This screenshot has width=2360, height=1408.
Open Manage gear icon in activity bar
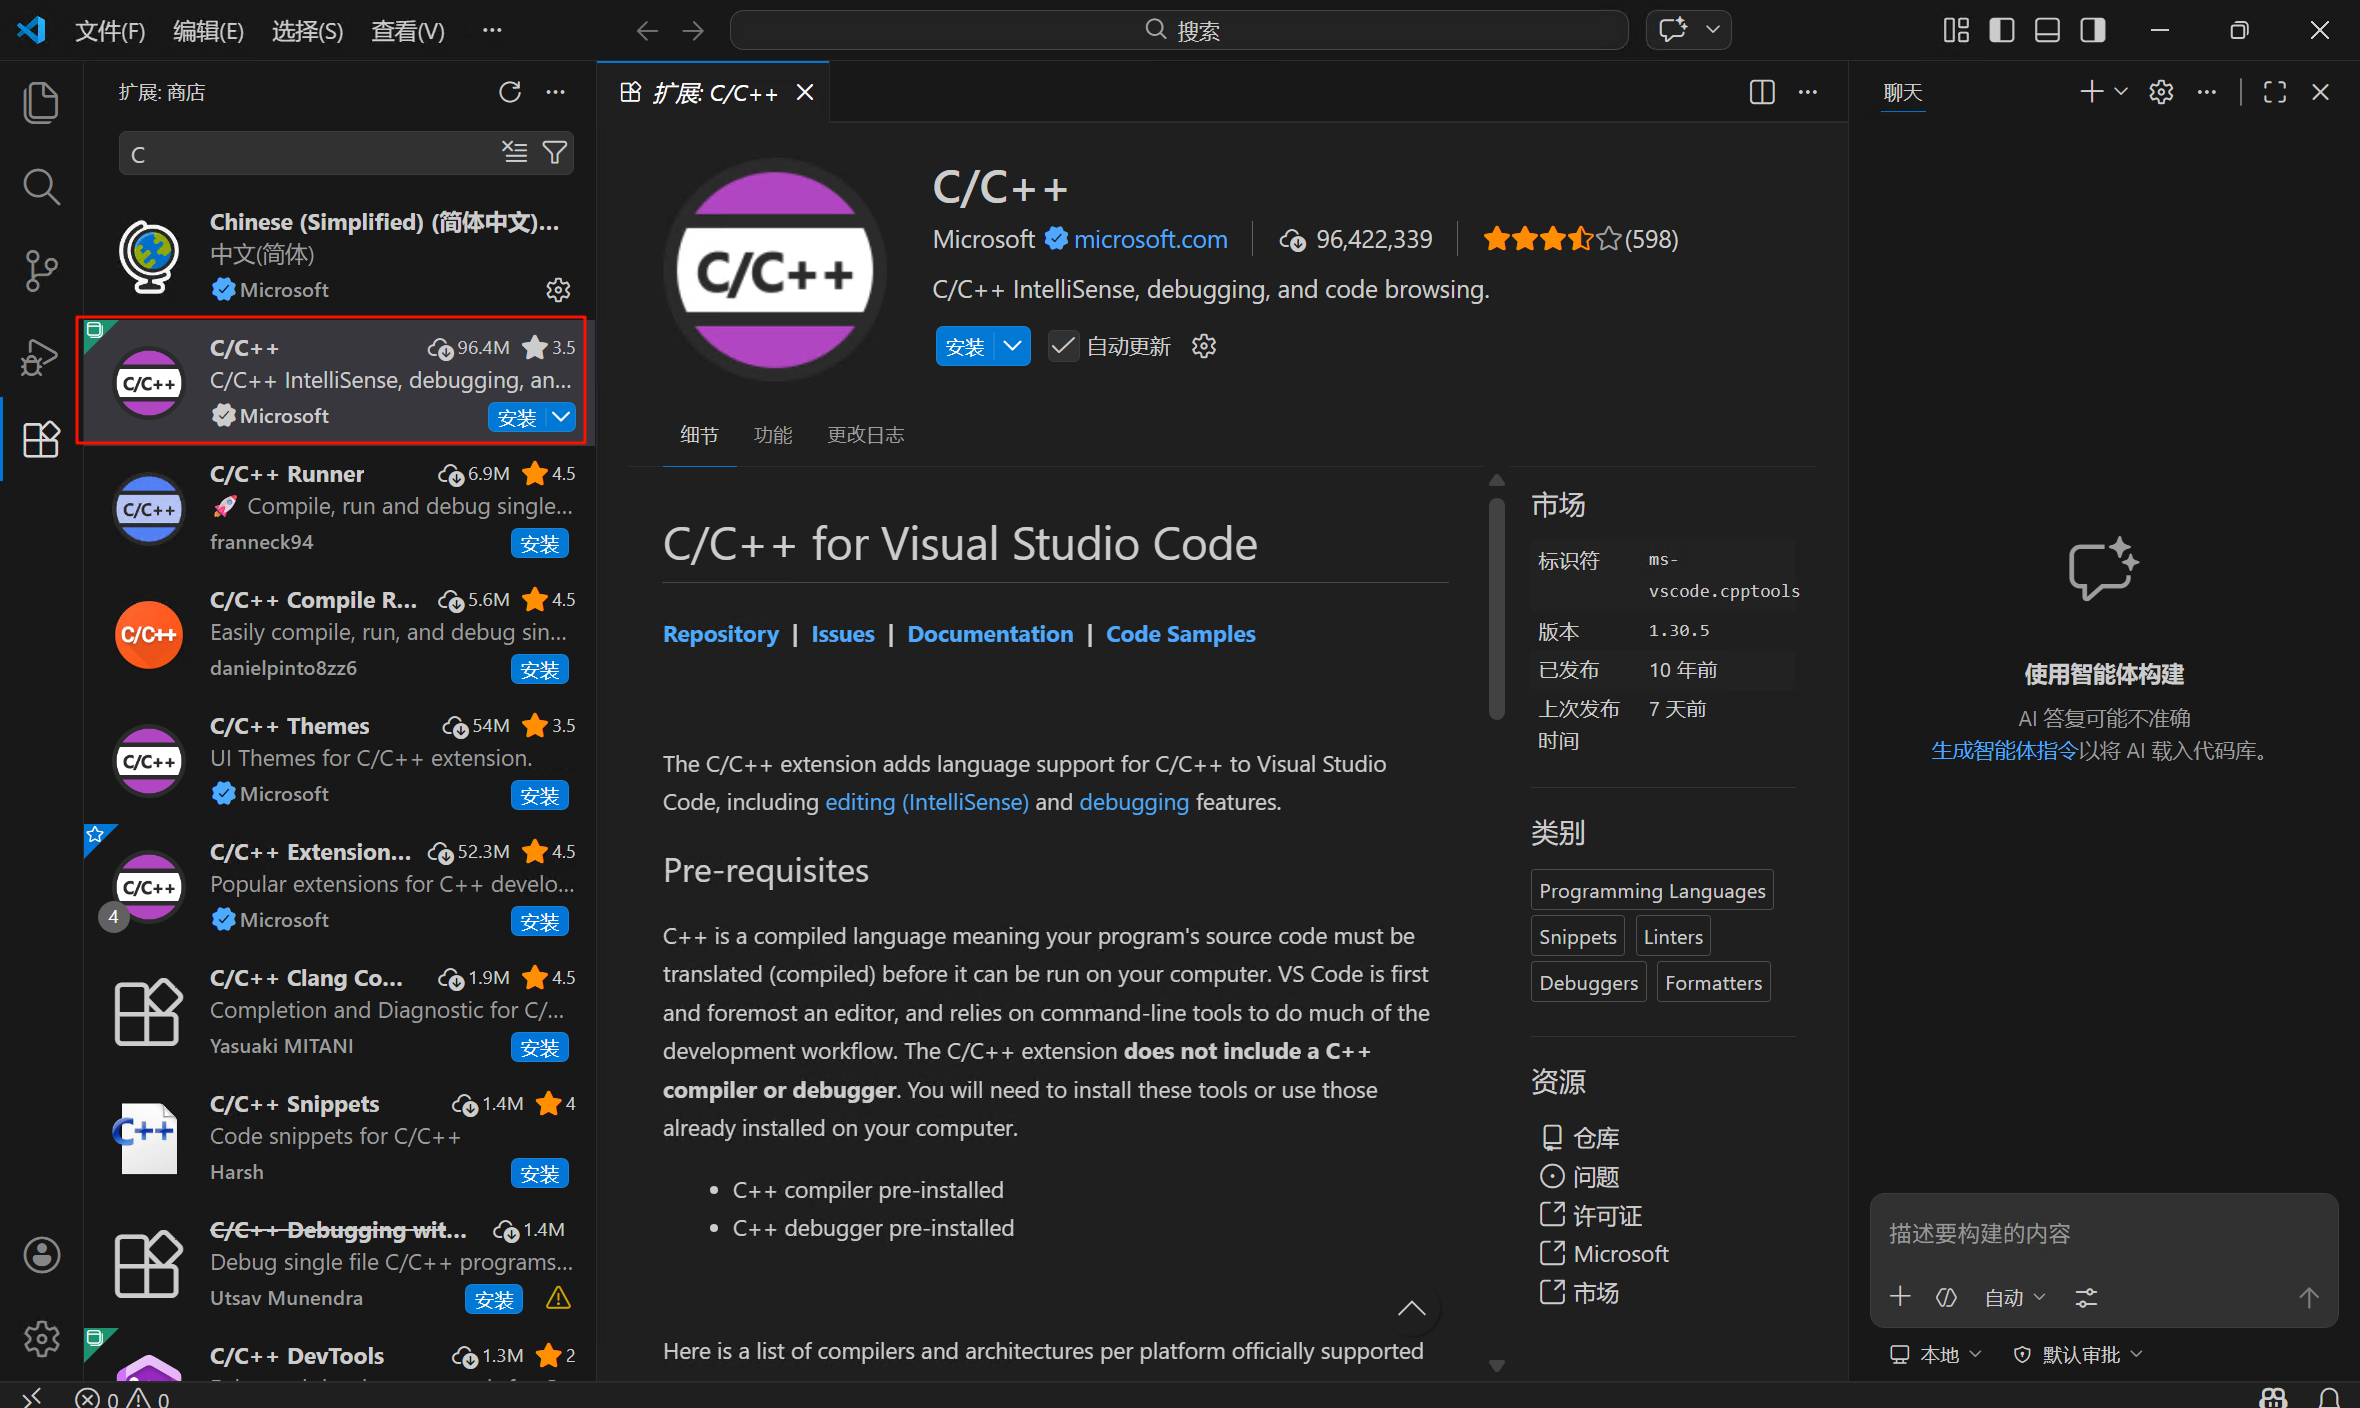click(x=41, y=1338)
